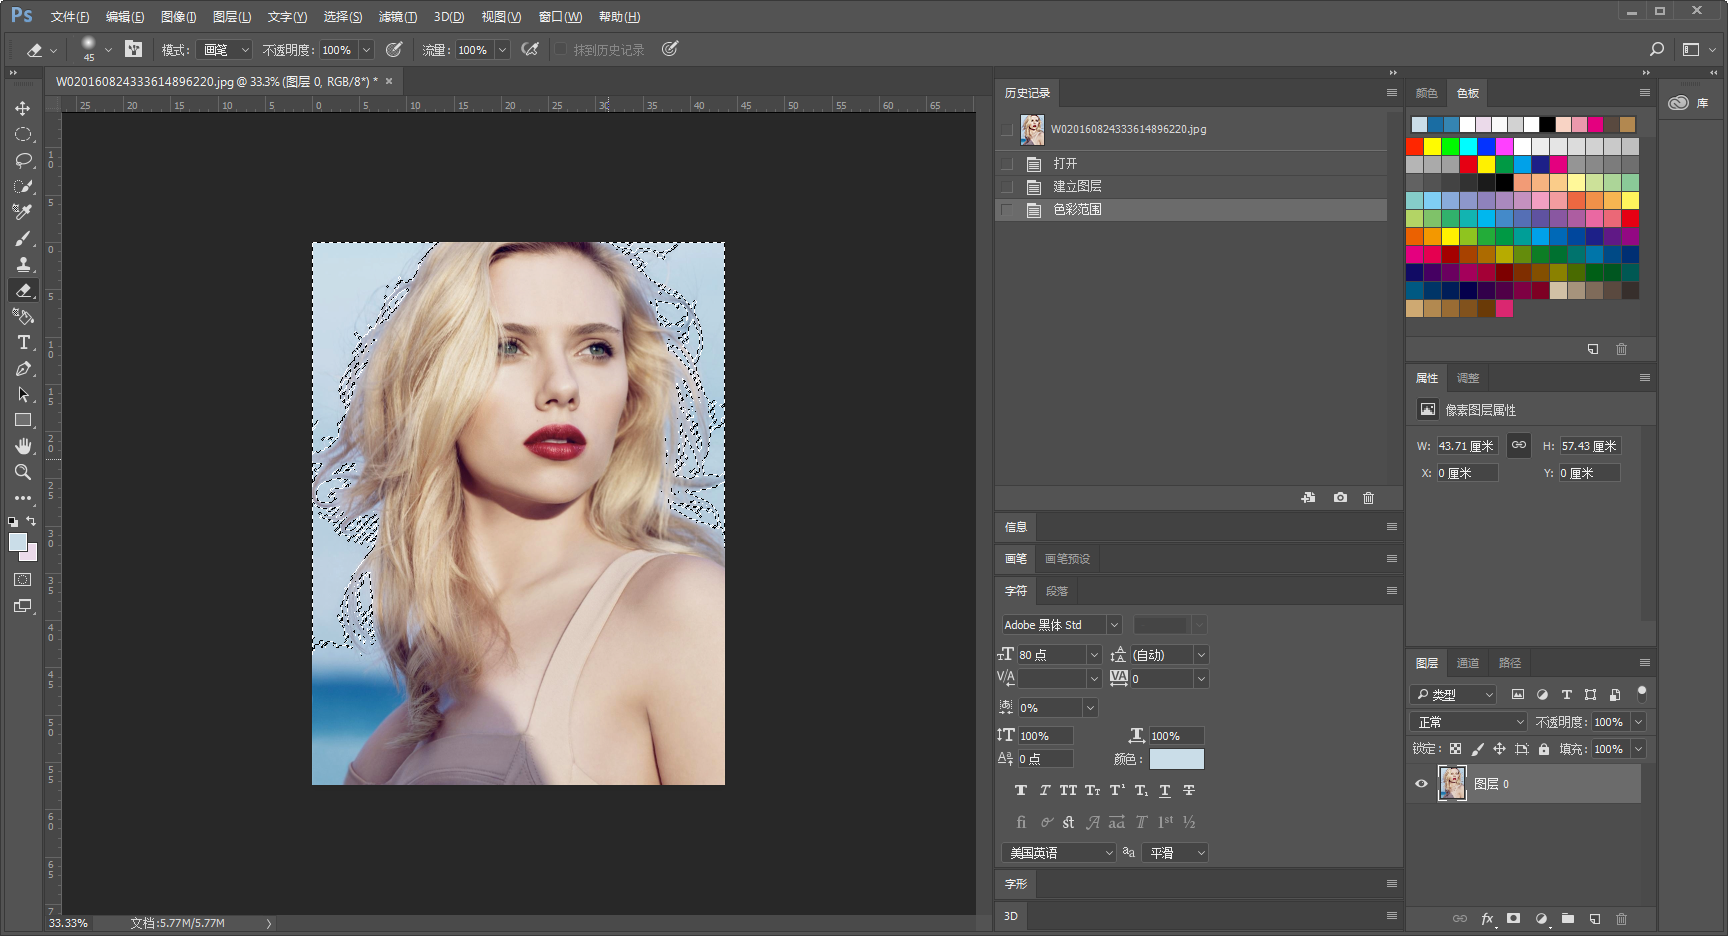This screenshot has width=1728, height=936.
Task: Select the Move tool
Action: pos(23,108)
